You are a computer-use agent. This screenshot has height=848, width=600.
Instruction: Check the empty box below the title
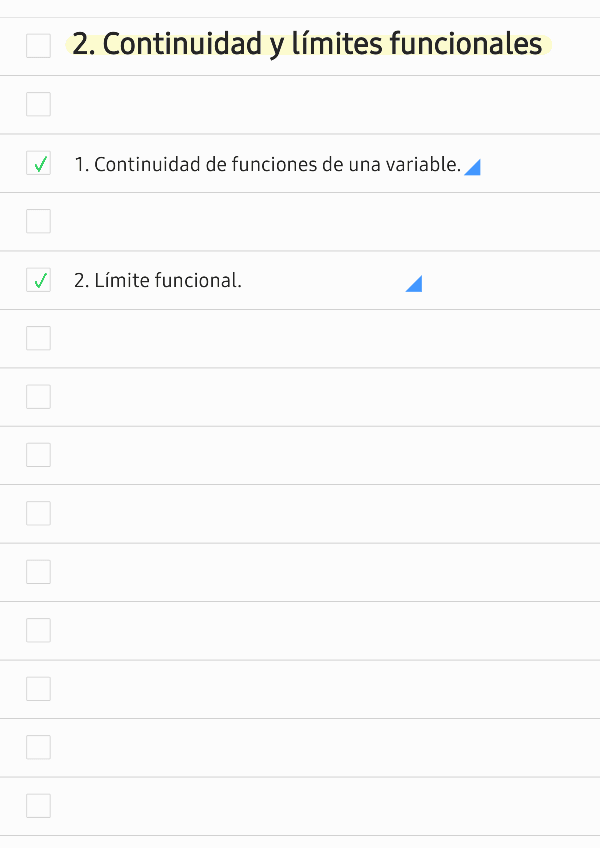pos(38,104)
